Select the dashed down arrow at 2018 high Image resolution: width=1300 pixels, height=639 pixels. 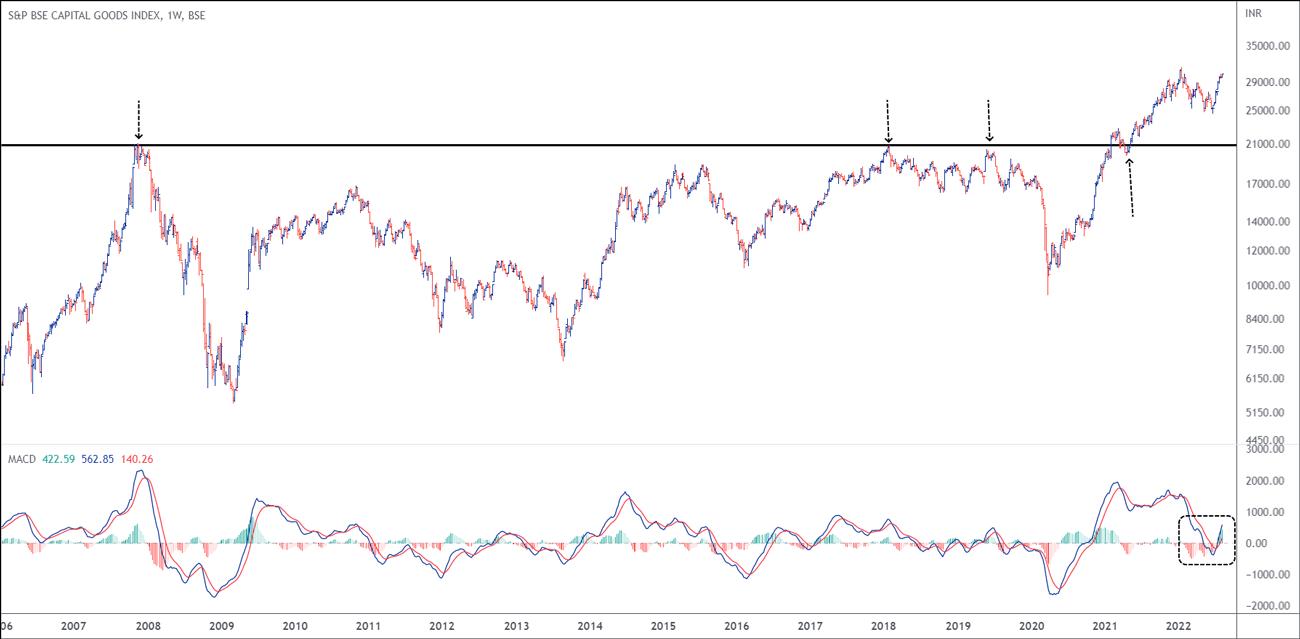(x=887, y=122)
